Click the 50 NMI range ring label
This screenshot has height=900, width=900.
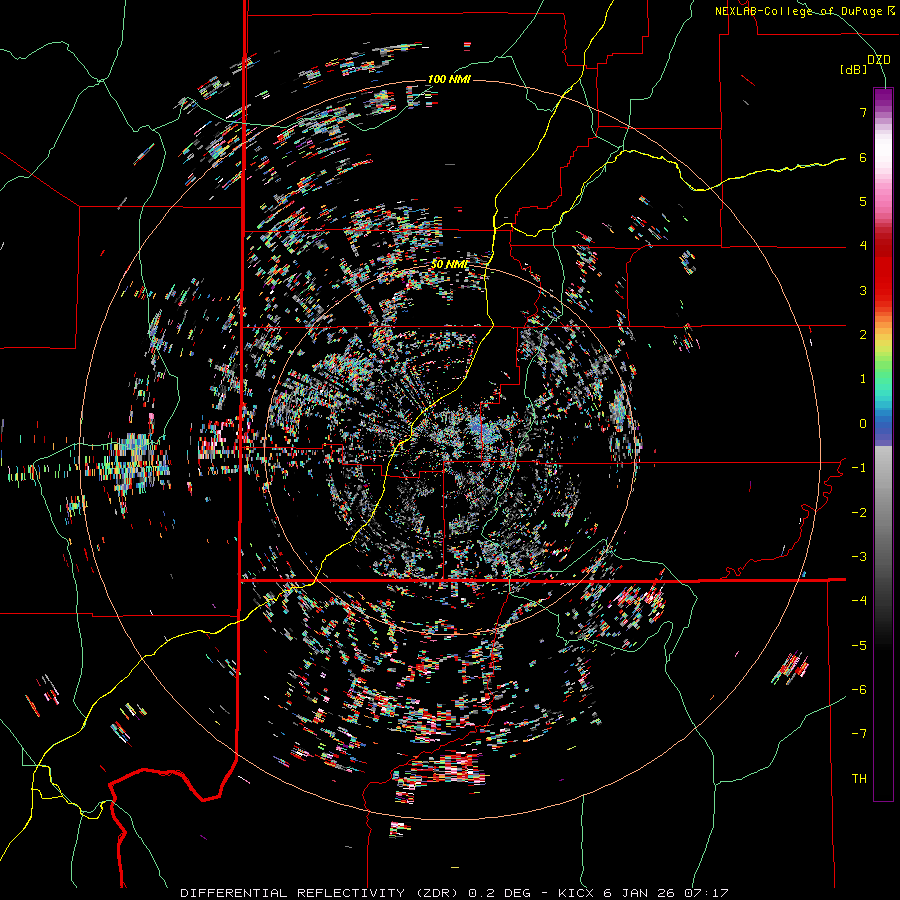tap(449, 265)
